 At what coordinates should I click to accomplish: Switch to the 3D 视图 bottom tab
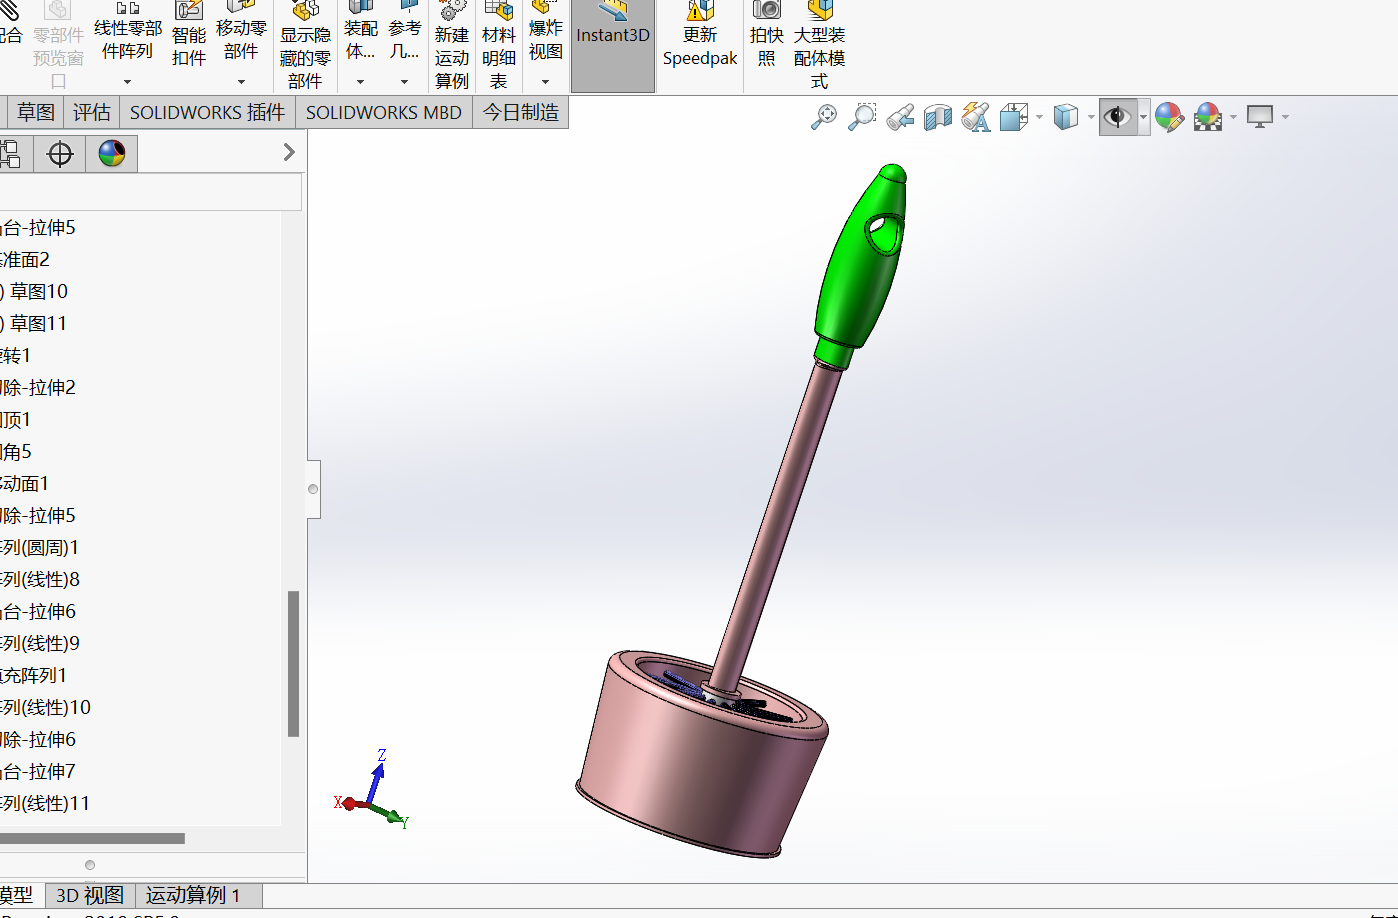tap(90, 895)
